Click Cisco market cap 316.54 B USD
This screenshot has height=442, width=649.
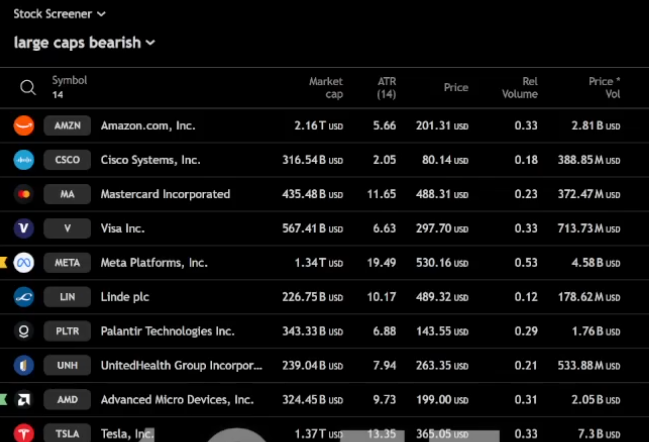(x=312, y=160)
